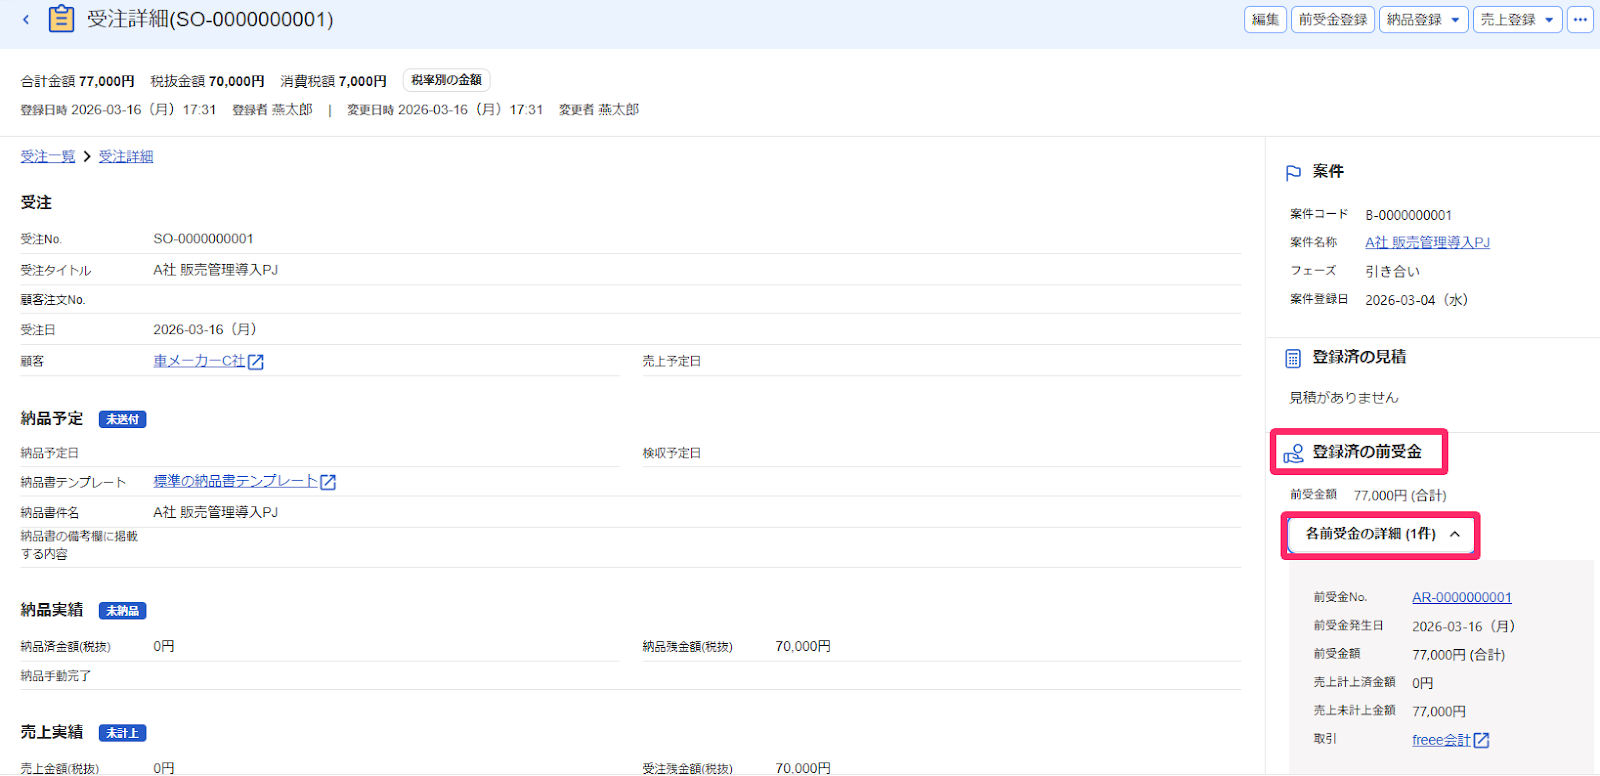Open the AR-0000000001 advance payment link
1600x776 pixels.
(x=1461, y=597)
